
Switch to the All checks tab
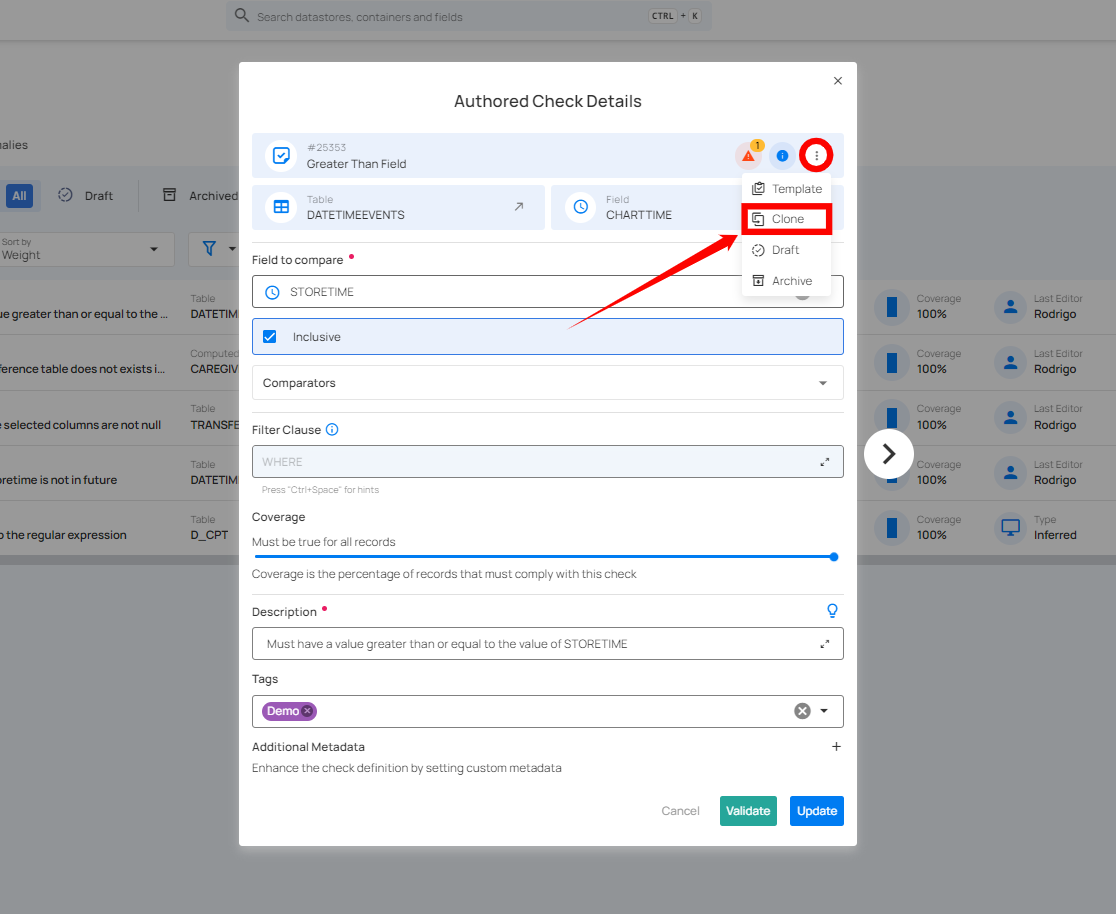(x=20, y=196)
